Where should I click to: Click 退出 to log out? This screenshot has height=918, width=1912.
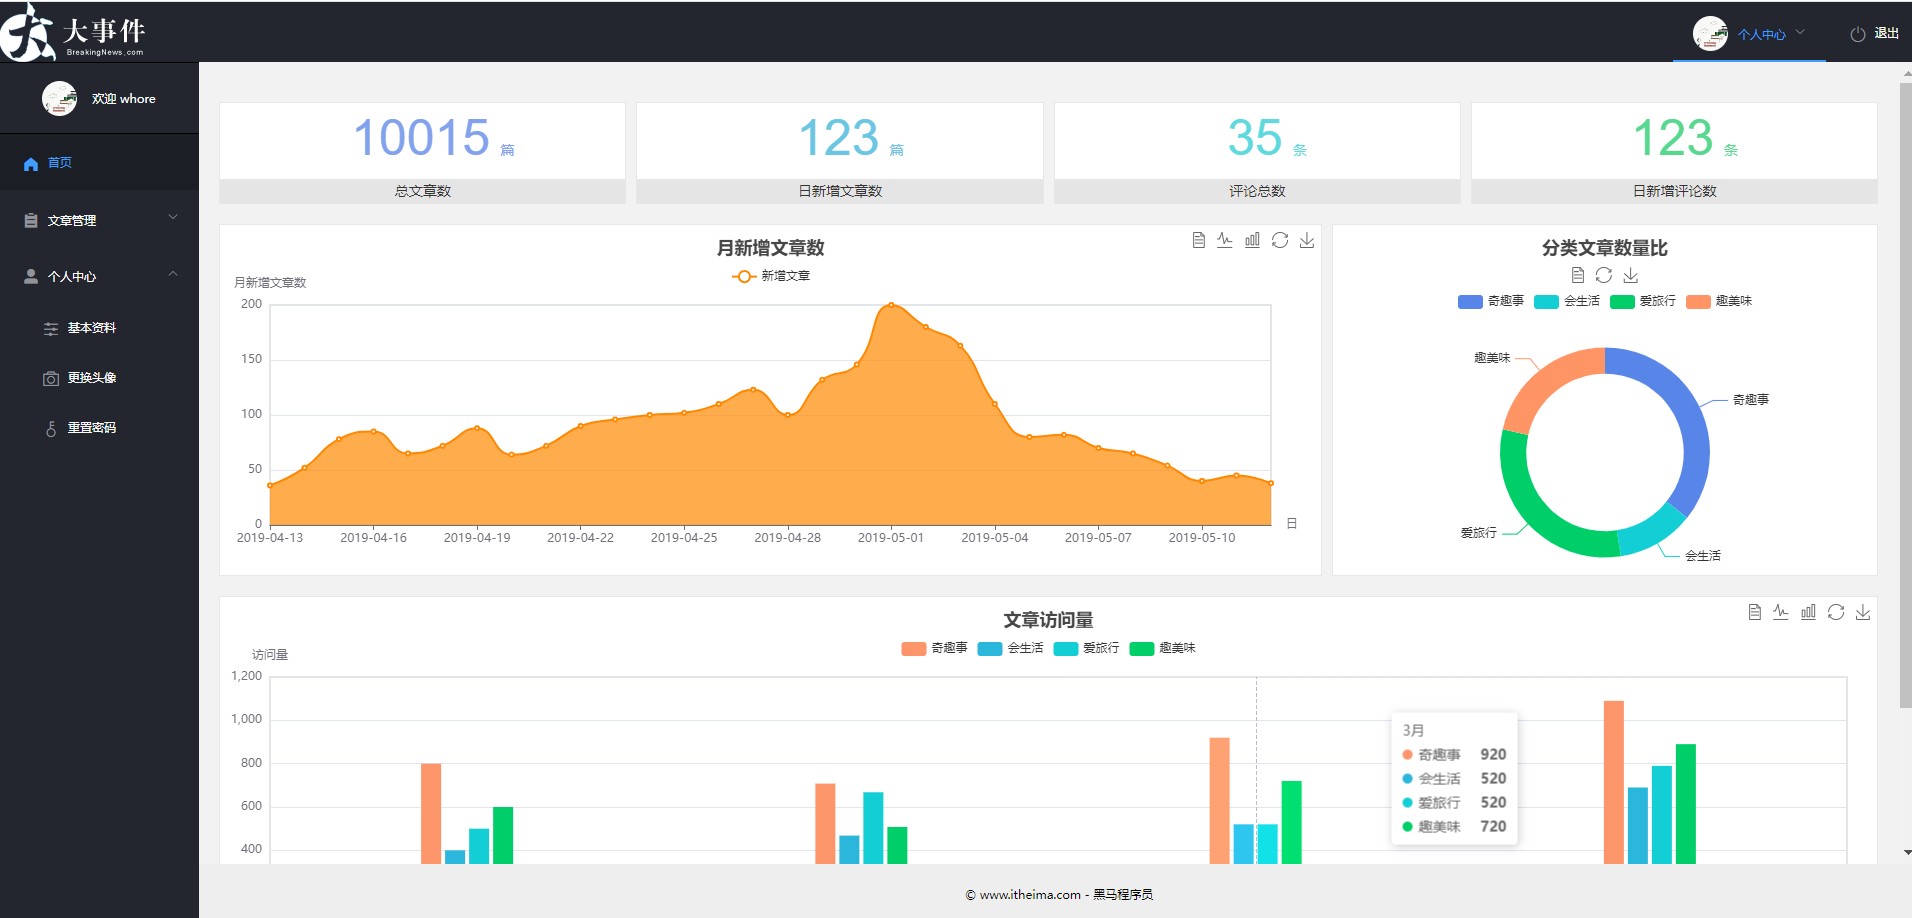1886,34
